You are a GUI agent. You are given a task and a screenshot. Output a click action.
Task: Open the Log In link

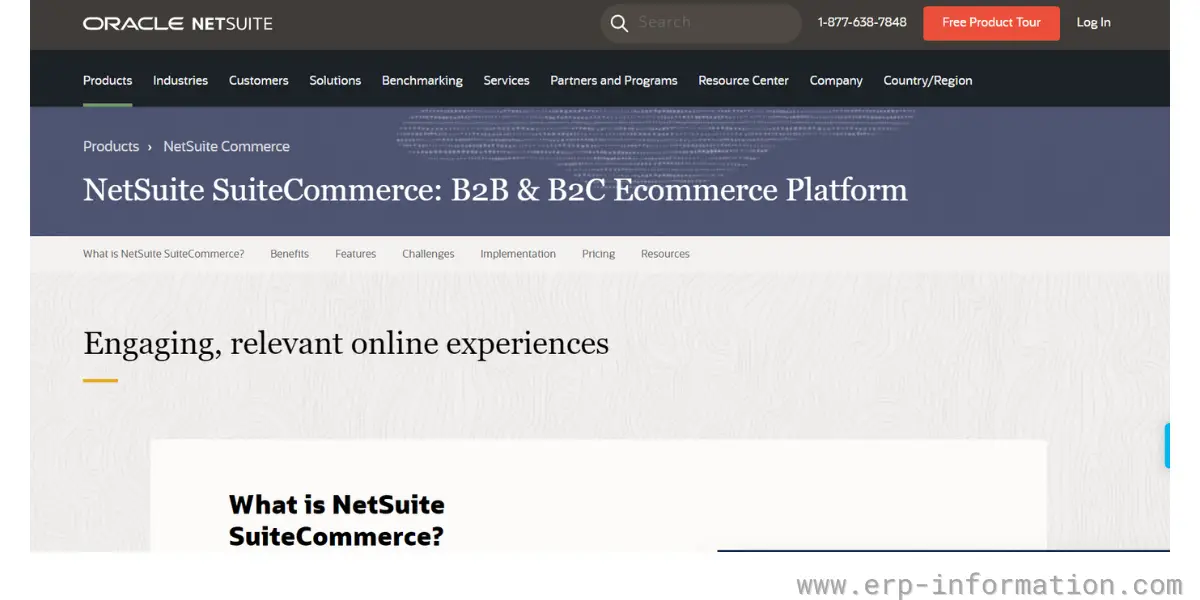point(1093,22)
